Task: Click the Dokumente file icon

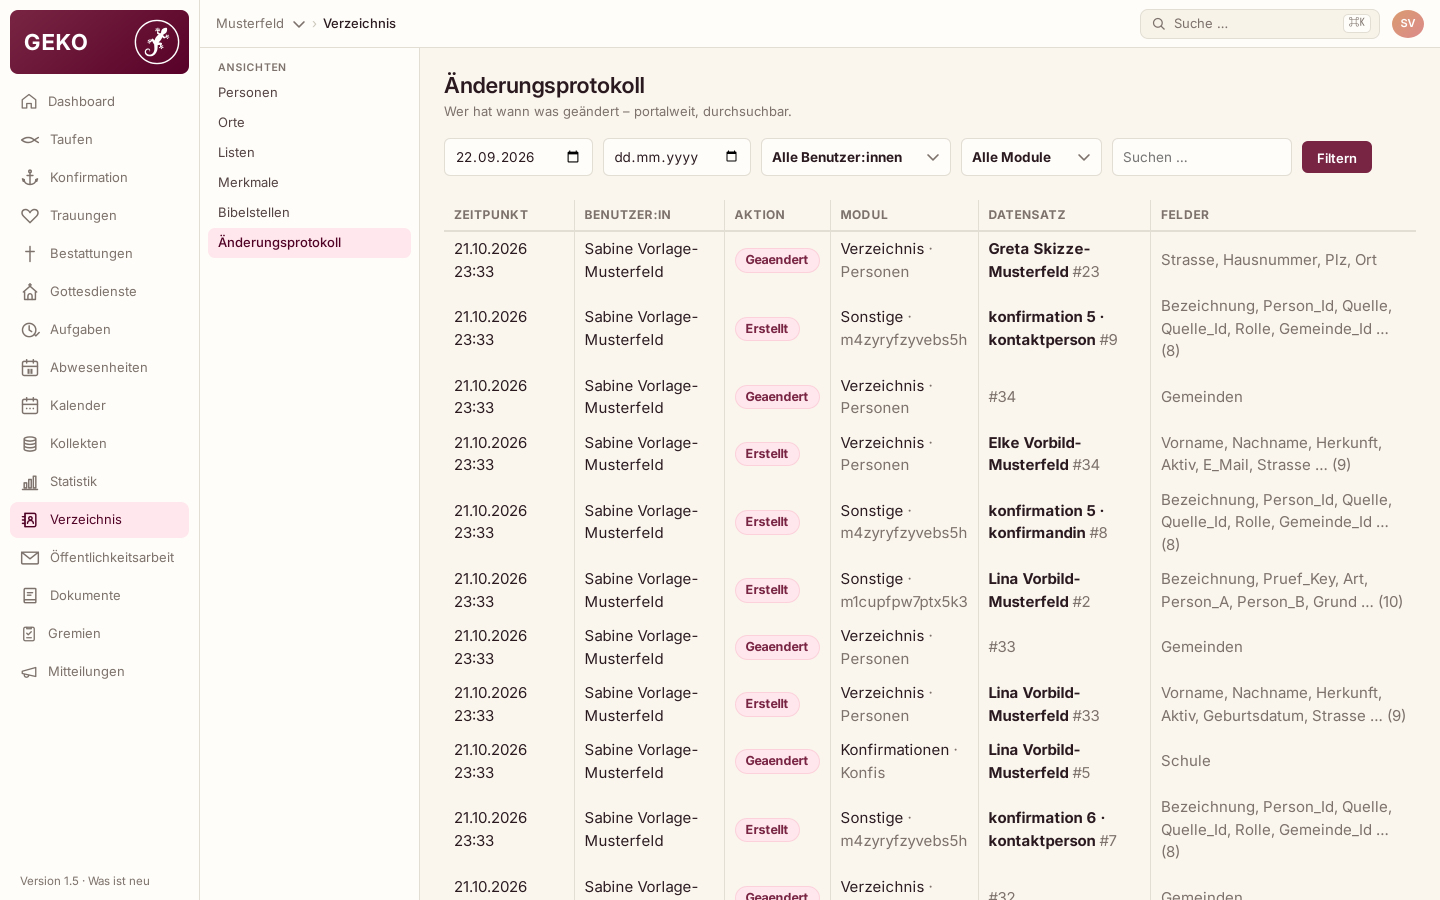Action: click(x=30, y=595)
